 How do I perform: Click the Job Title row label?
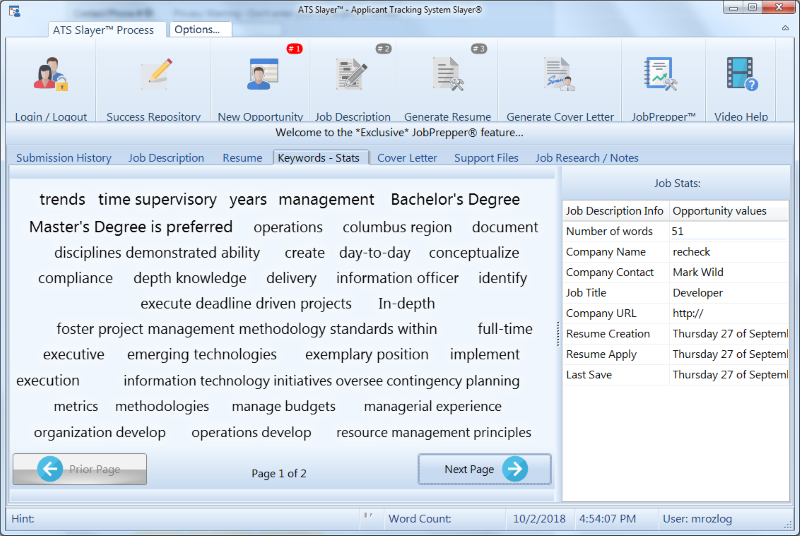tap(586, 293)
